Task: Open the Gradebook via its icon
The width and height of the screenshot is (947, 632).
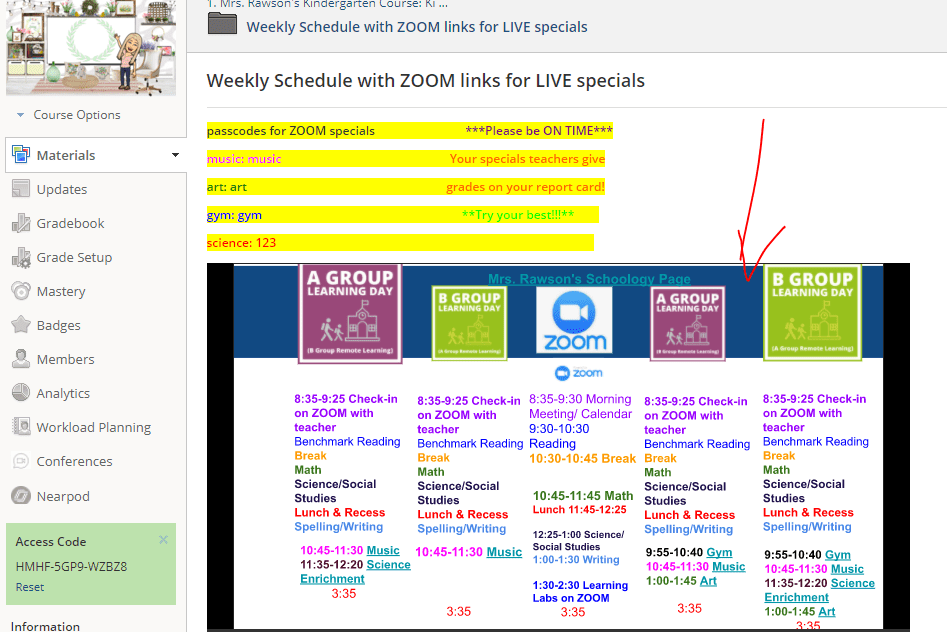Action: (21, 223)
